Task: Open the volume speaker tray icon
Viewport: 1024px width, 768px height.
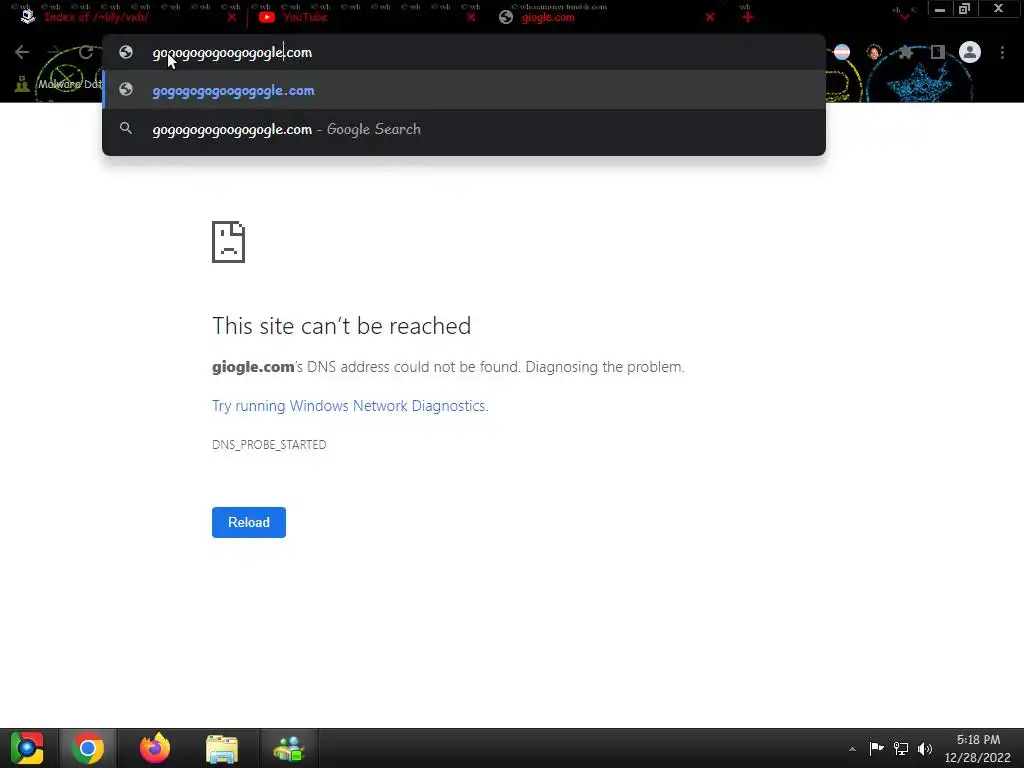Action: click(x=925, y=748)
